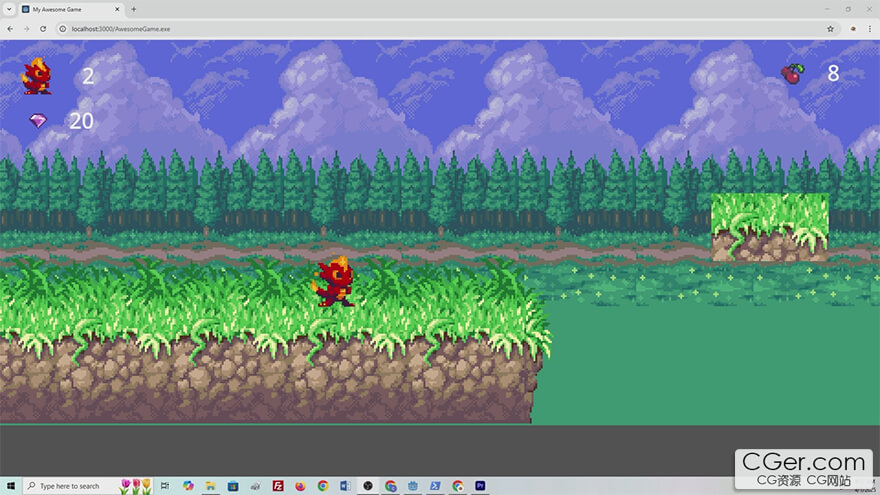The width and height of the screenshot is (880, 495).
Task: Launch Firefox from the taskbar
Action: [x=300, y=485]
